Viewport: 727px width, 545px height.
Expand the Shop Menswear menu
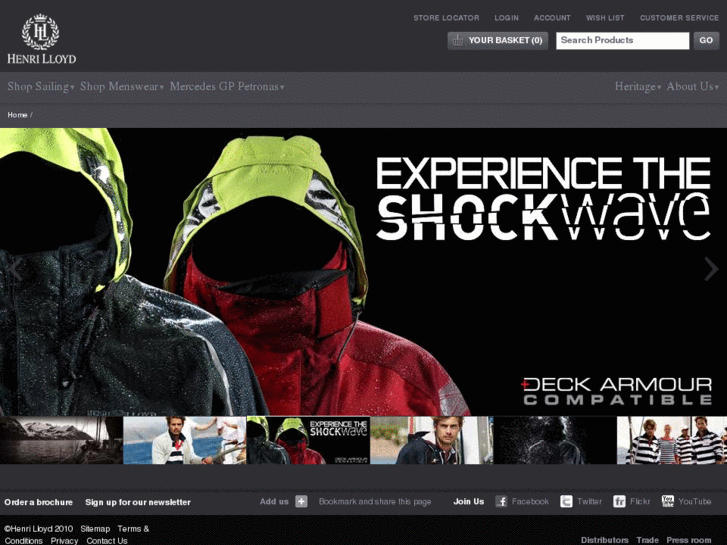pyautogui.click(x=121, y=87)
